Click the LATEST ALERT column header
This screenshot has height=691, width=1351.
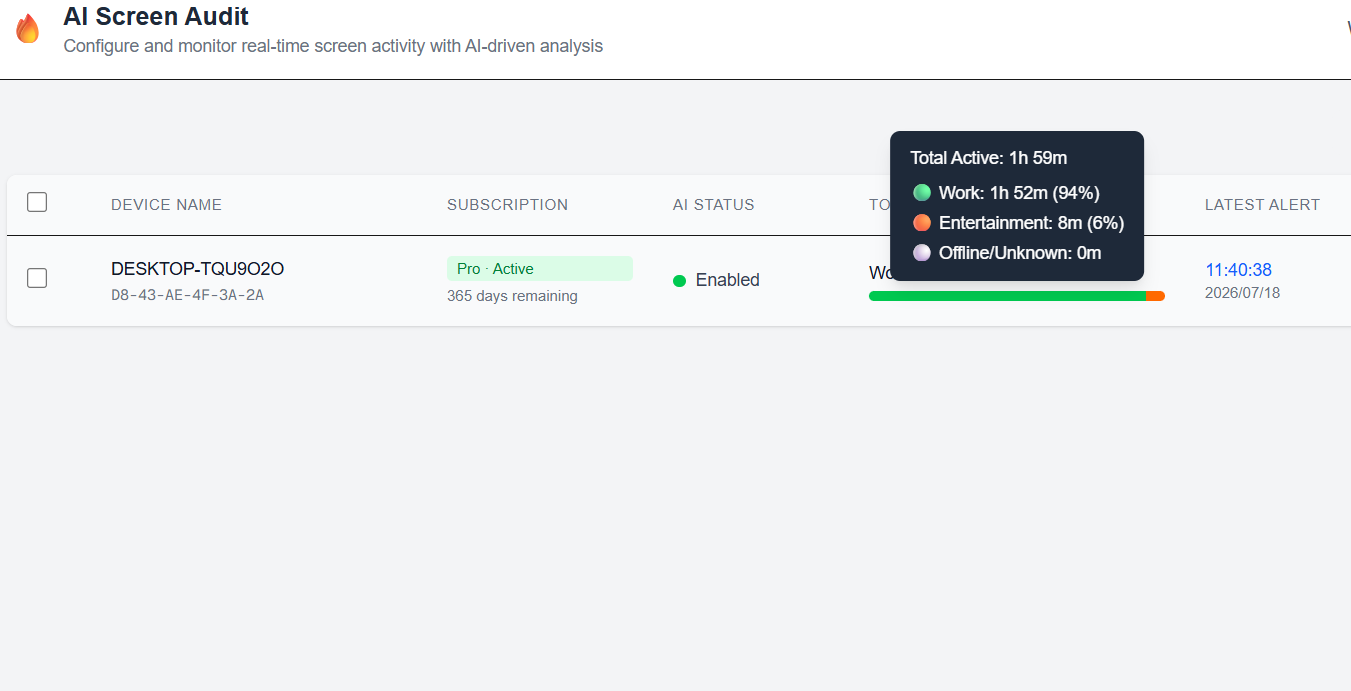point(1262,205)
